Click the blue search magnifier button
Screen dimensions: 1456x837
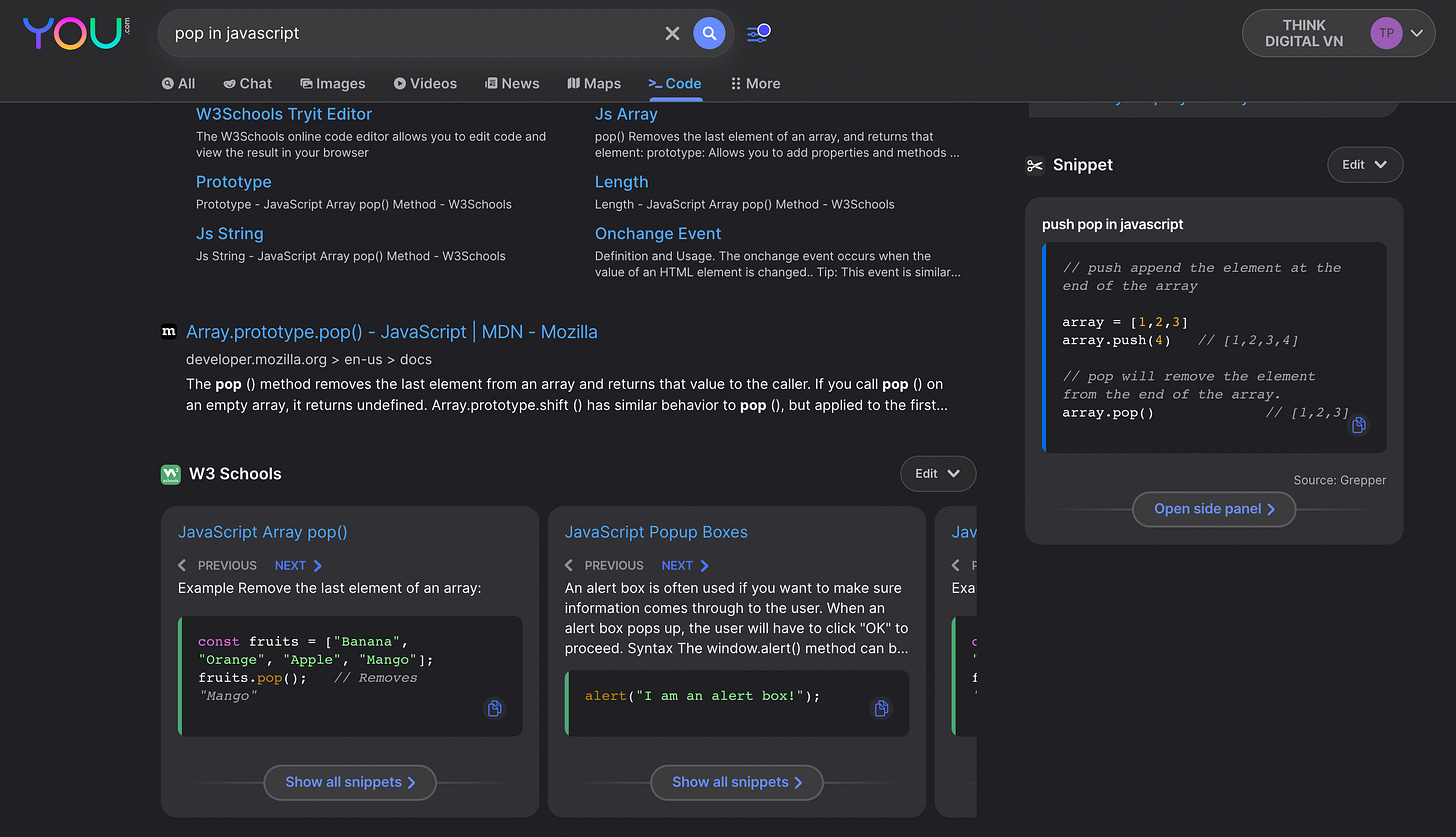pos(709,34)
